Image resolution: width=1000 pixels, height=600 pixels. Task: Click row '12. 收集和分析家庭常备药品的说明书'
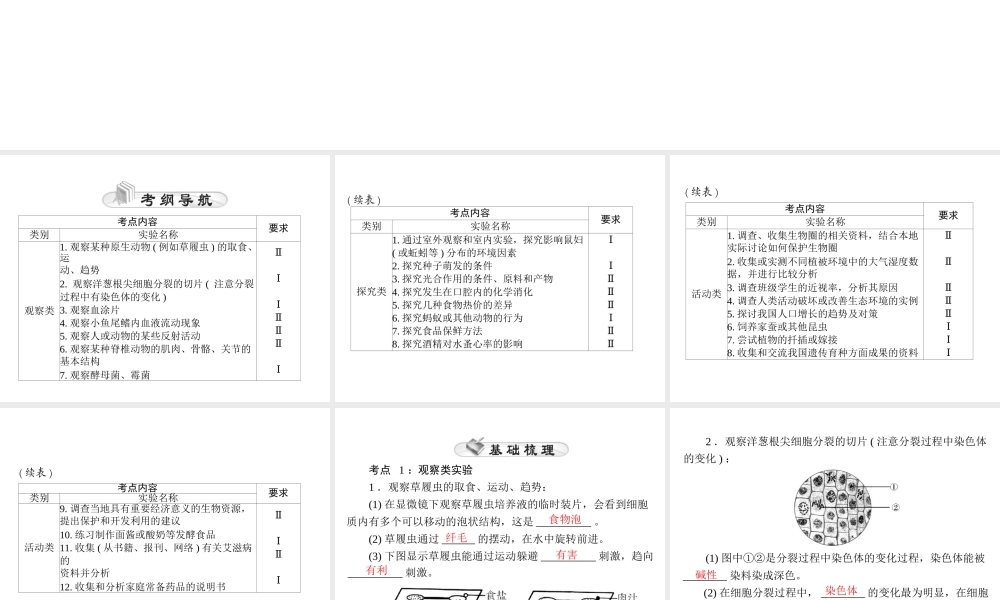point(143,587)
